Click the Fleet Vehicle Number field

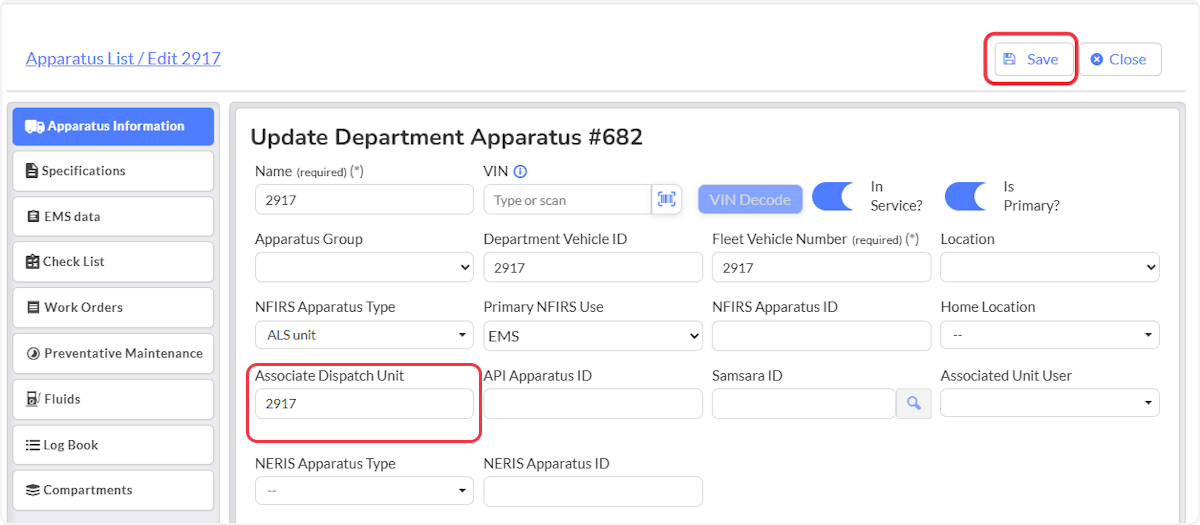click(x=821, y=267)
